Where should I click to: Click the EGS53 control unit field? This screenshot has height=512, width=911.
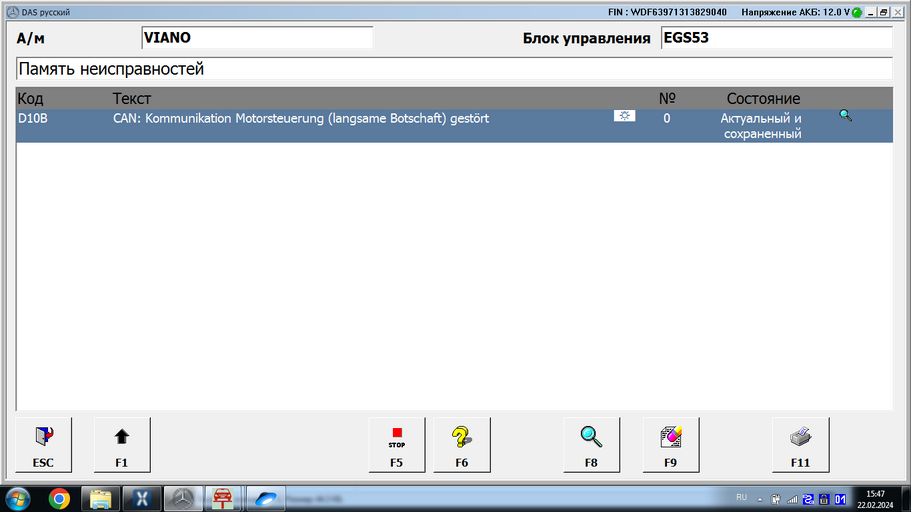pos(776,38)
